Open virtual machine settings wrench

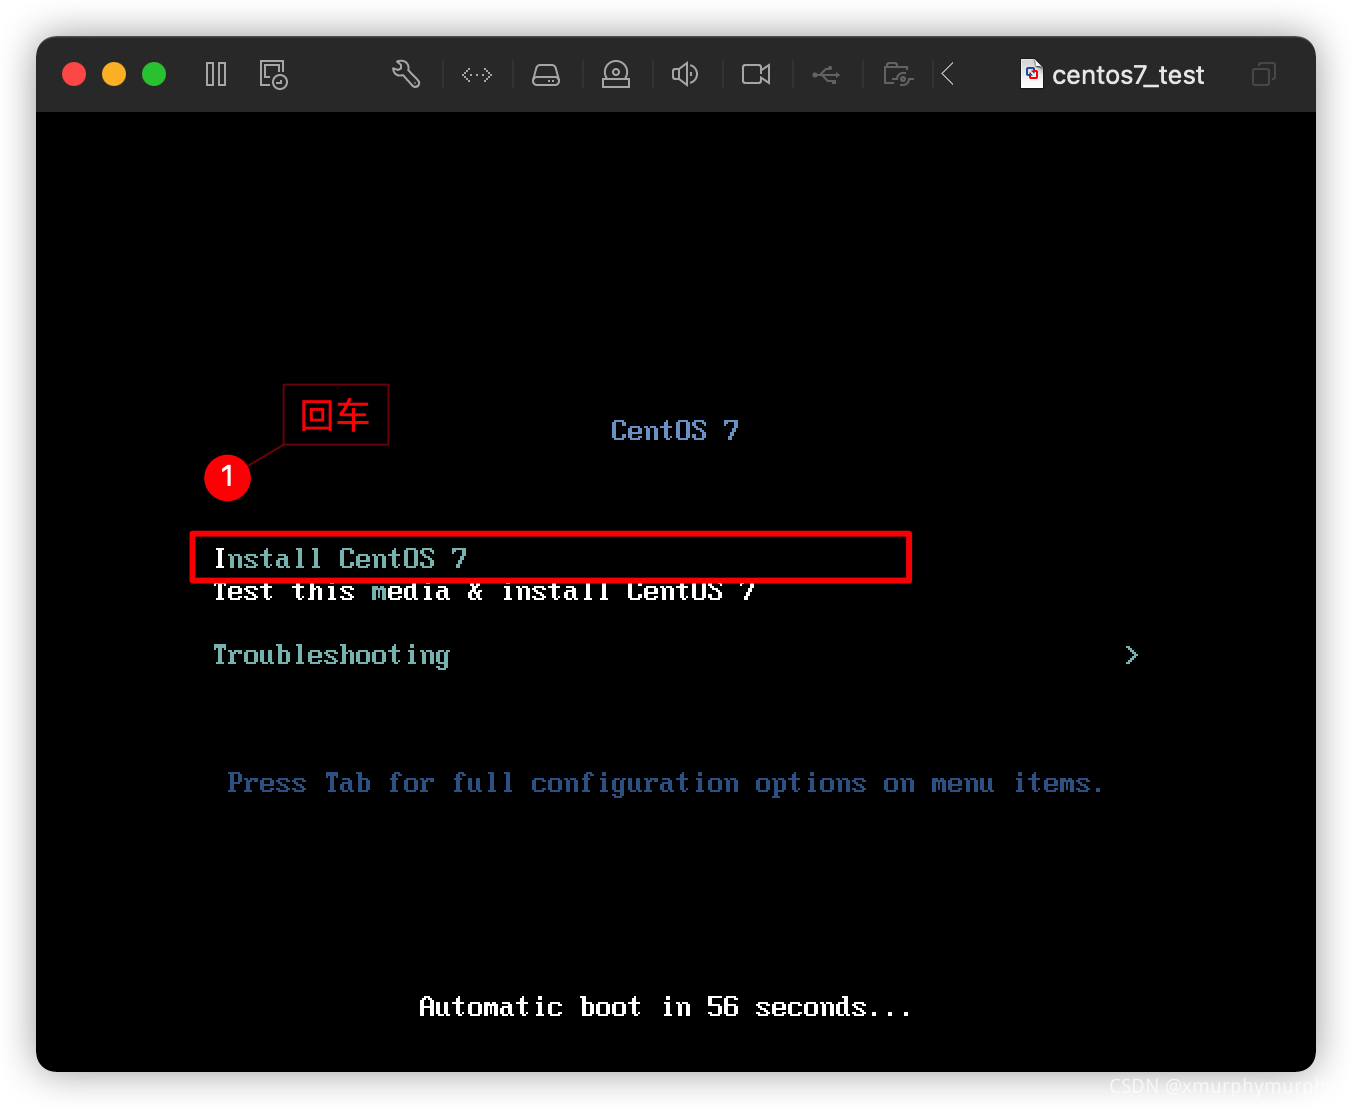(406, 74)
